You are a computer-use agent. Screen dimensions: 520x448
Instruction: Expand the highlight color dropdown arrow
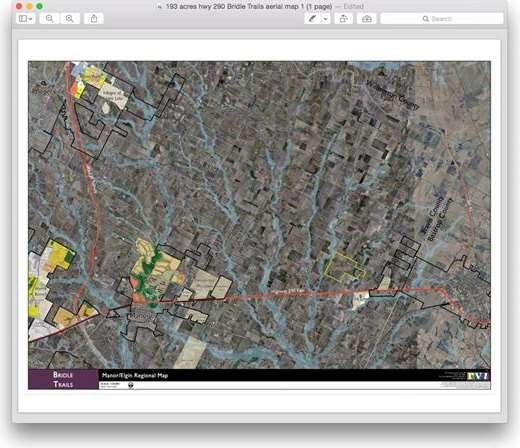325,19
